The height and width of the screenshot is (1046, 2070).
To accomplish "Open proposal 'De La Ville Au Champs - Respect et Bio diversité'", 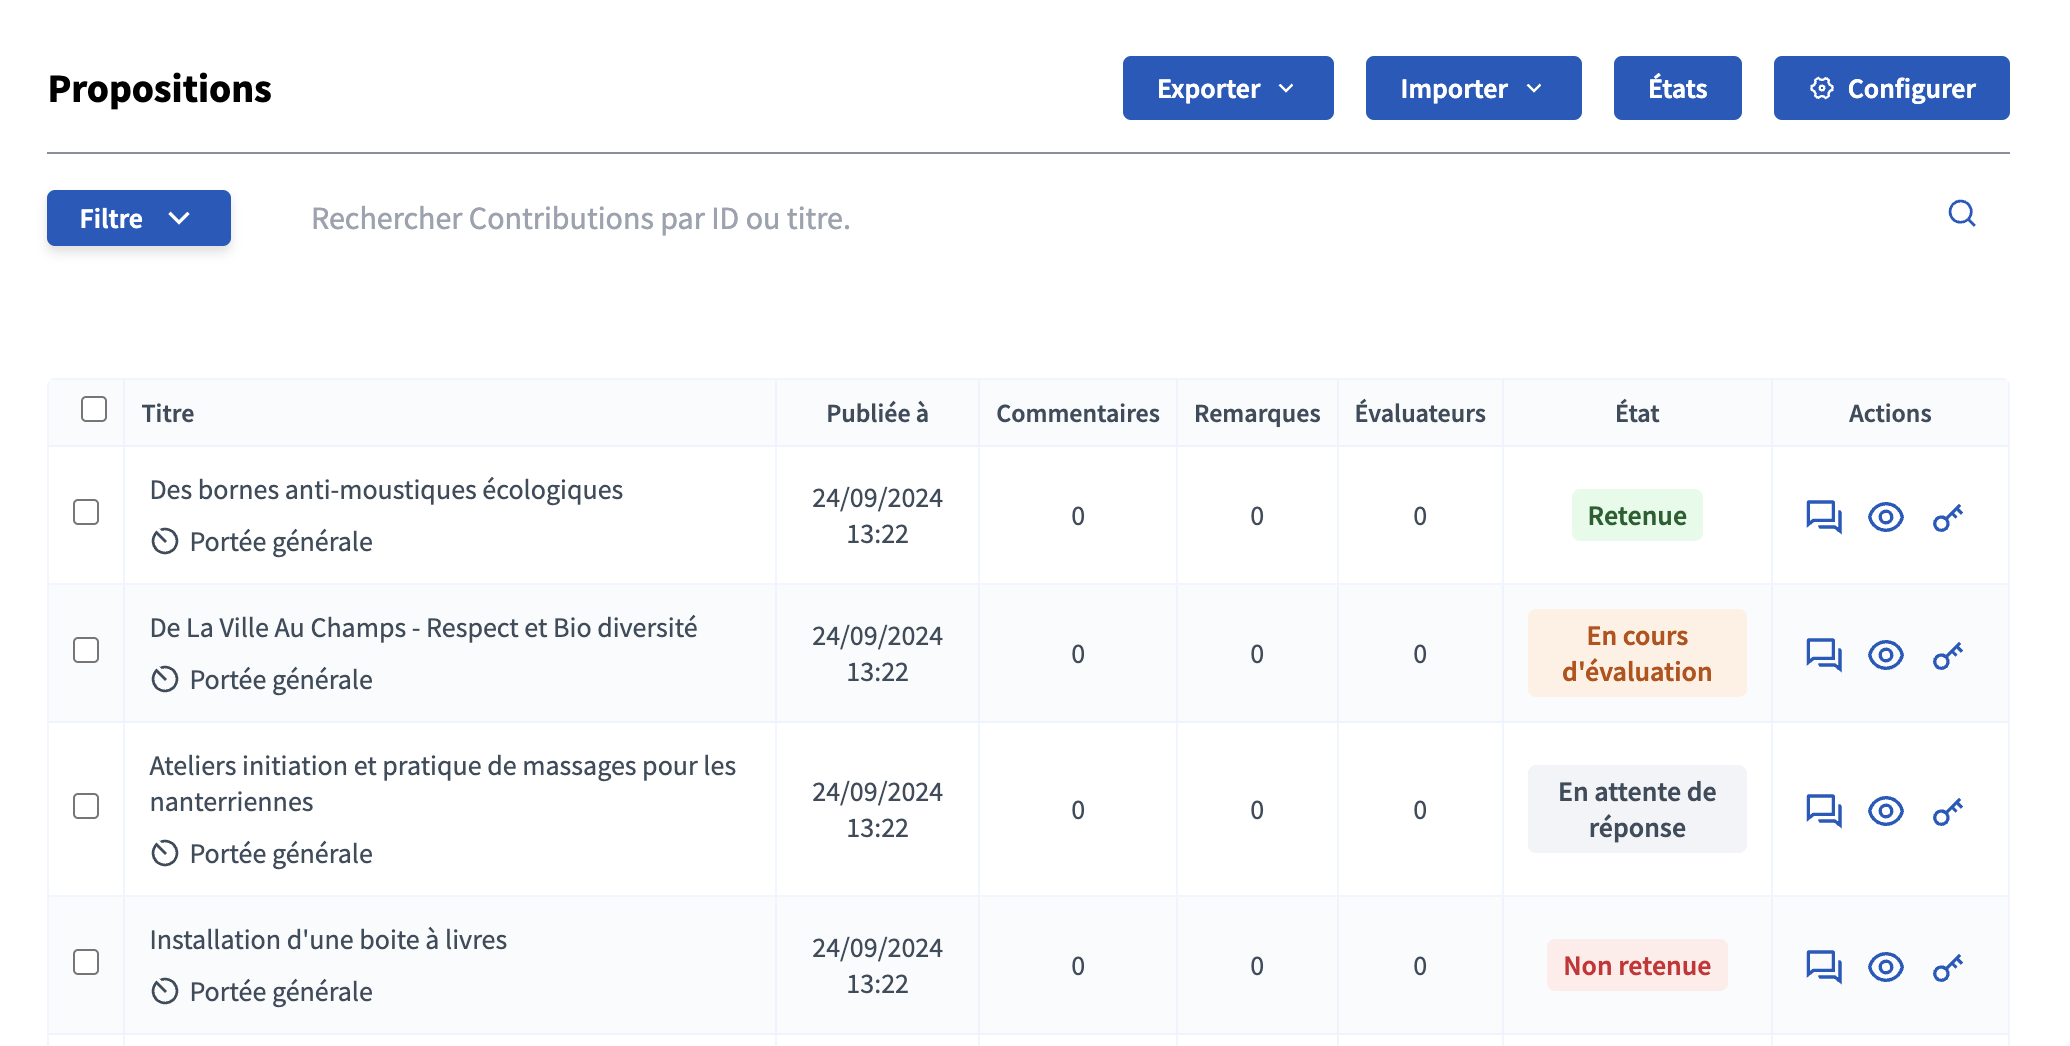I will [x=423, y=628].
